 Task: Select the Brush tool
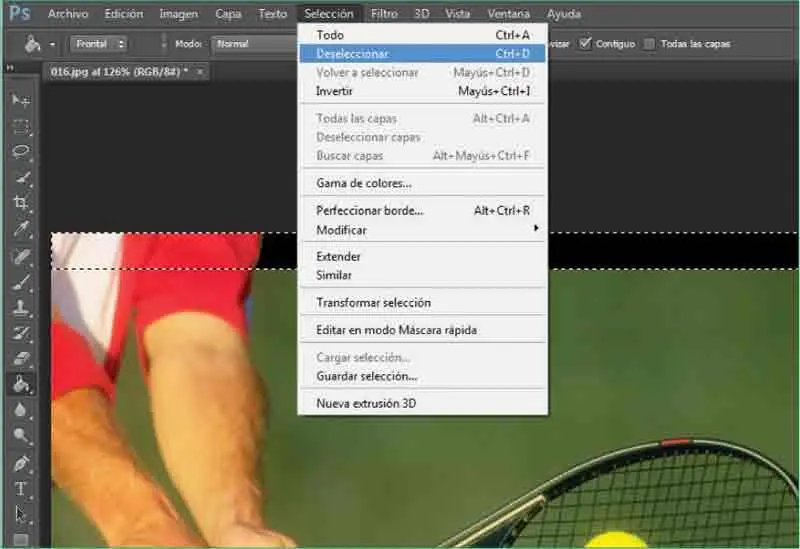pos(20,282)
